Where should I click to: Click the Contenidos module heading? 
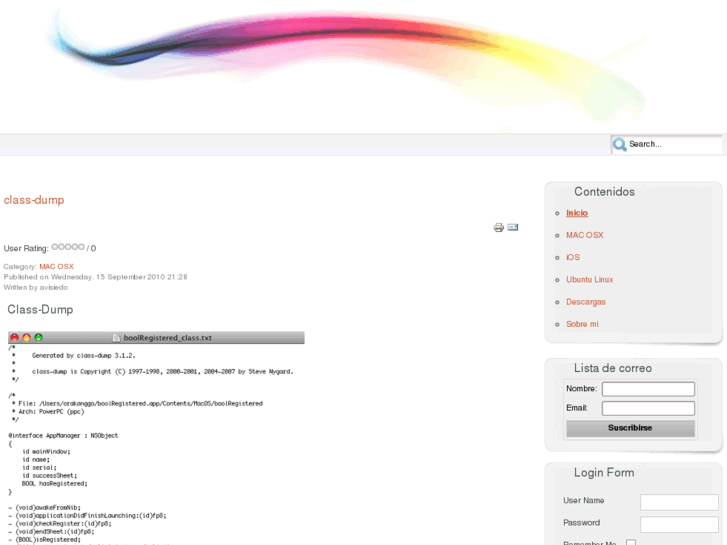click(605, 192)
